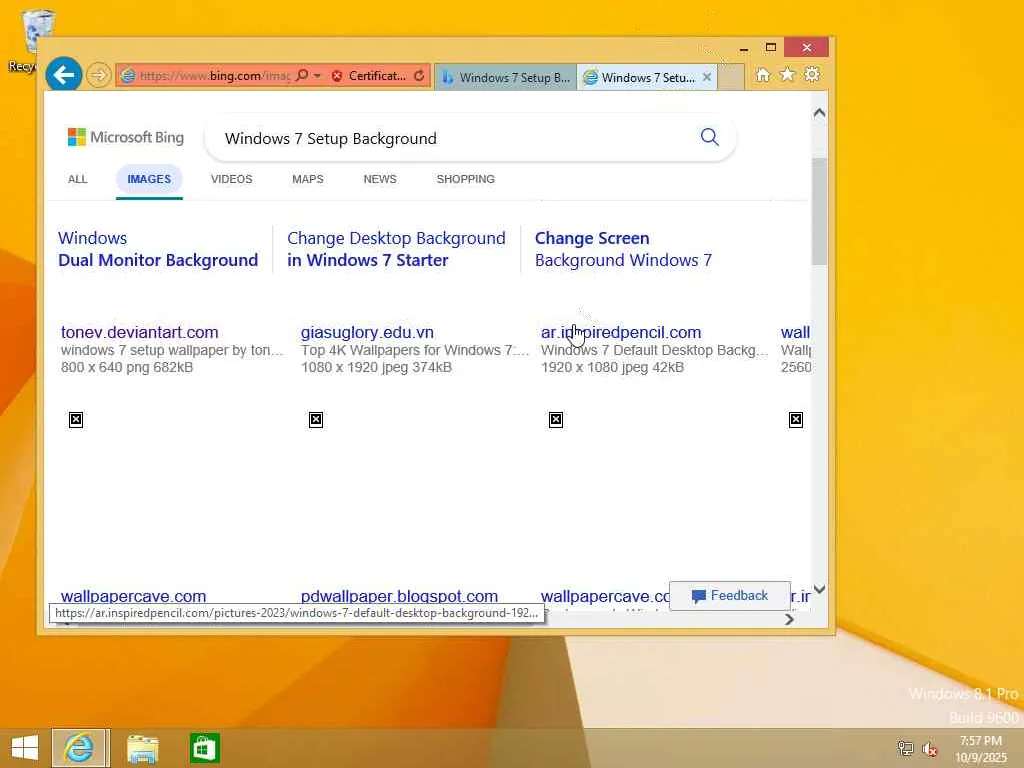This screenshot has width=1024, height=768.
Task: Open giasuglory.edu.vn result link
Action: click(x=367, y=332)
